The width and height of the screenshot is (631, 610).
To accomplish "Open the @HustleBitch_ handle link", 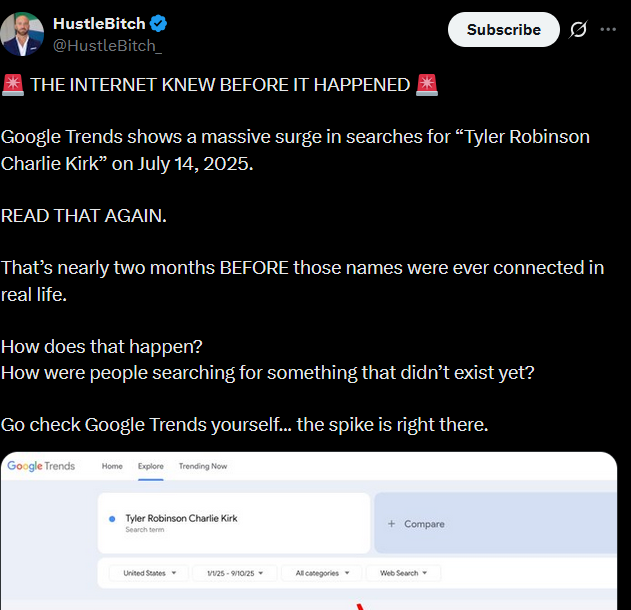I will click(x=107, y=44).
